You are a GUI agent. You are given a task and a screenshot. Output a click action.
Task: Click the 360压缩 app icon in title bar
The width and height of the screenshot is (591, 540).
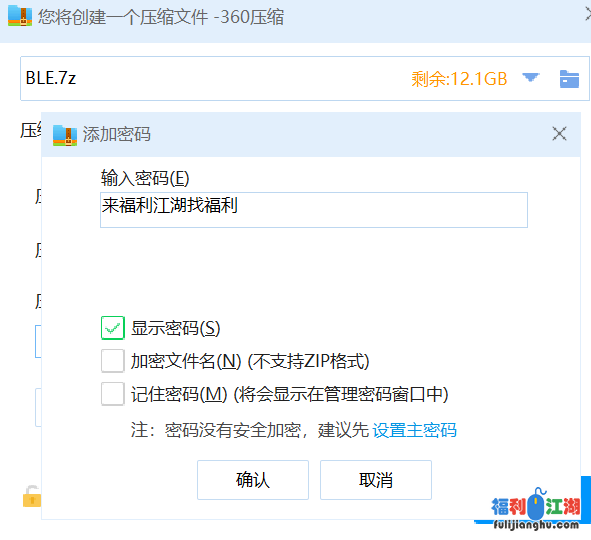(20, 16)
